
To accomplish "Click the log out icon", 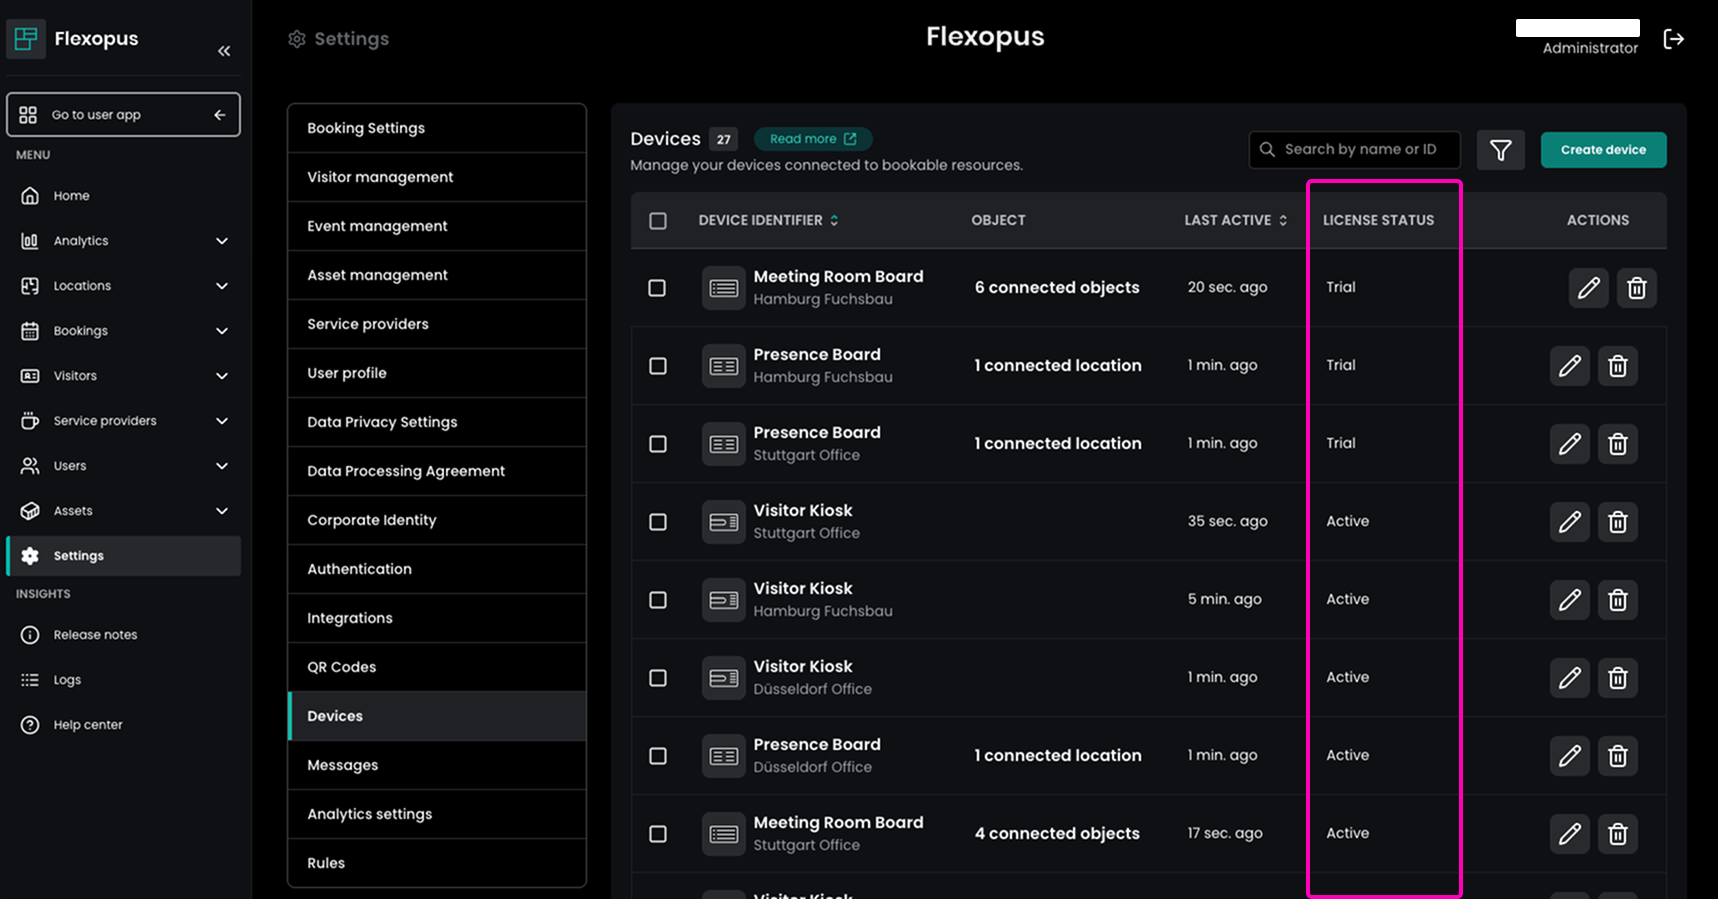I will pyautogui.click(x=1673, y=39).
